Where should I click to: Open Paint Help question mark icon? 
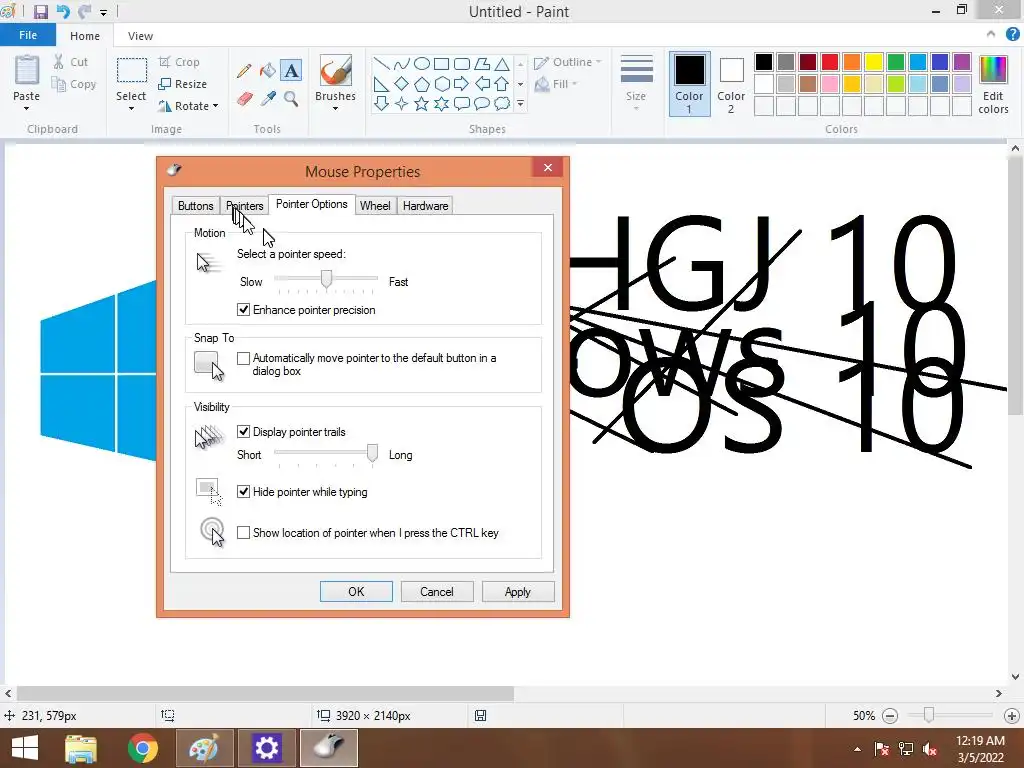[x=1012, y=35]
